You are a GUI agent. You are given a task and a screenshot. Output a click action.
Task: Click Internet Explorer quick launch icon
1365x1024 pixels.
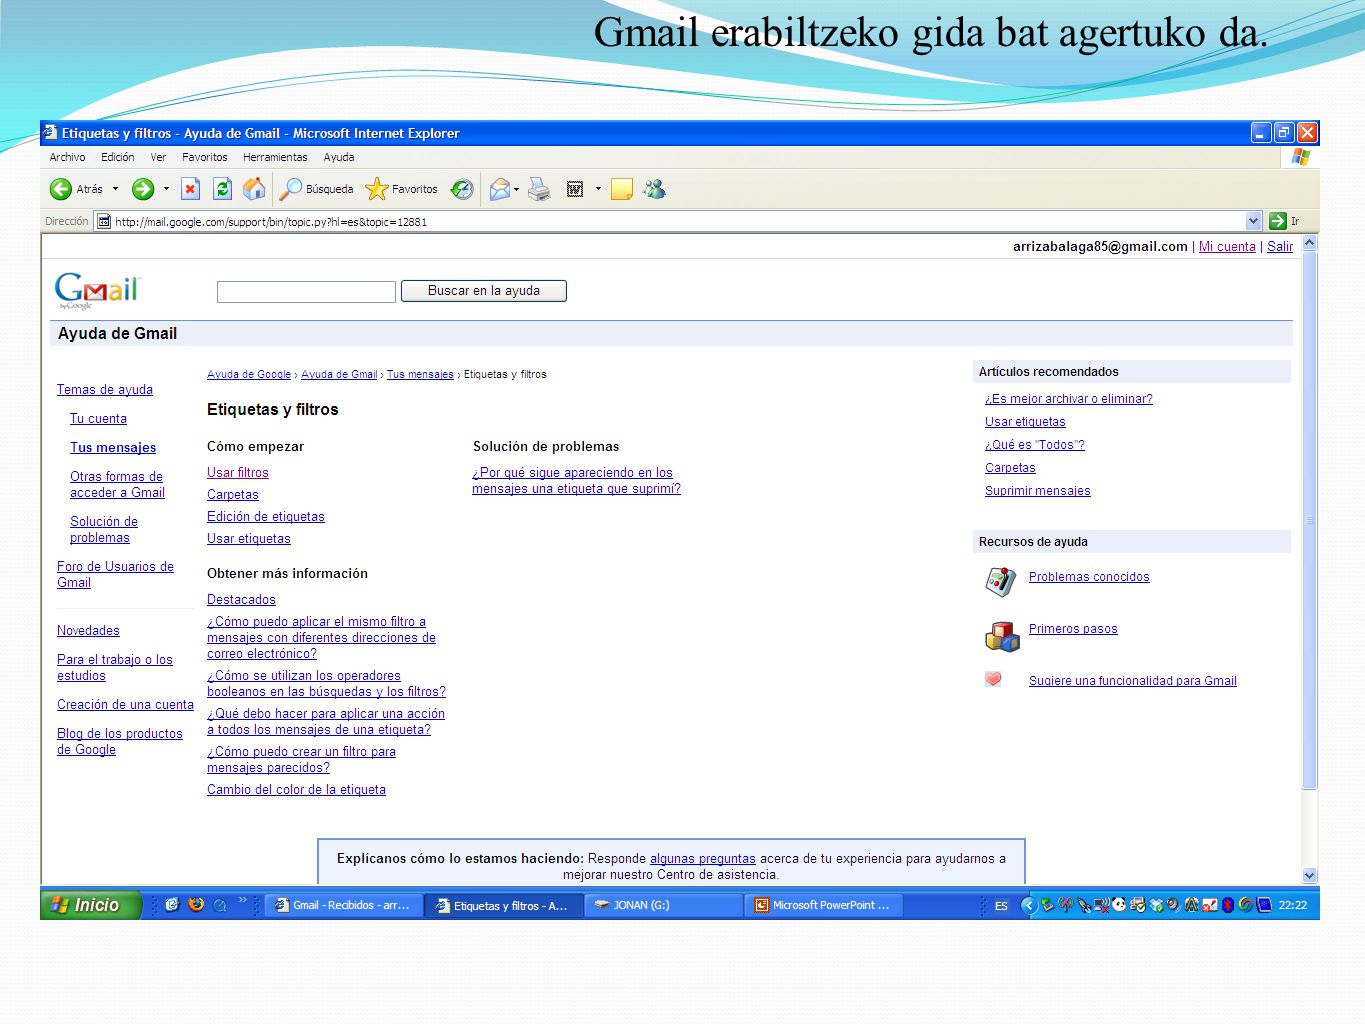coord(172,905)
